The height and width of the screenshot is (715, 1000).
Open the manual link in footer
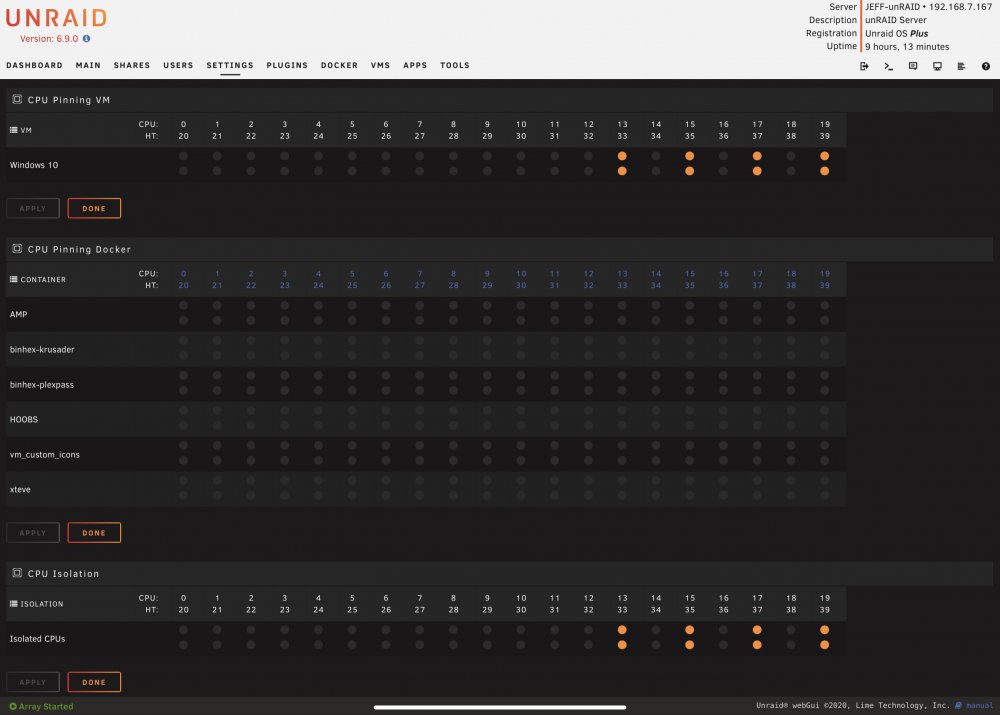click(980, 705)
